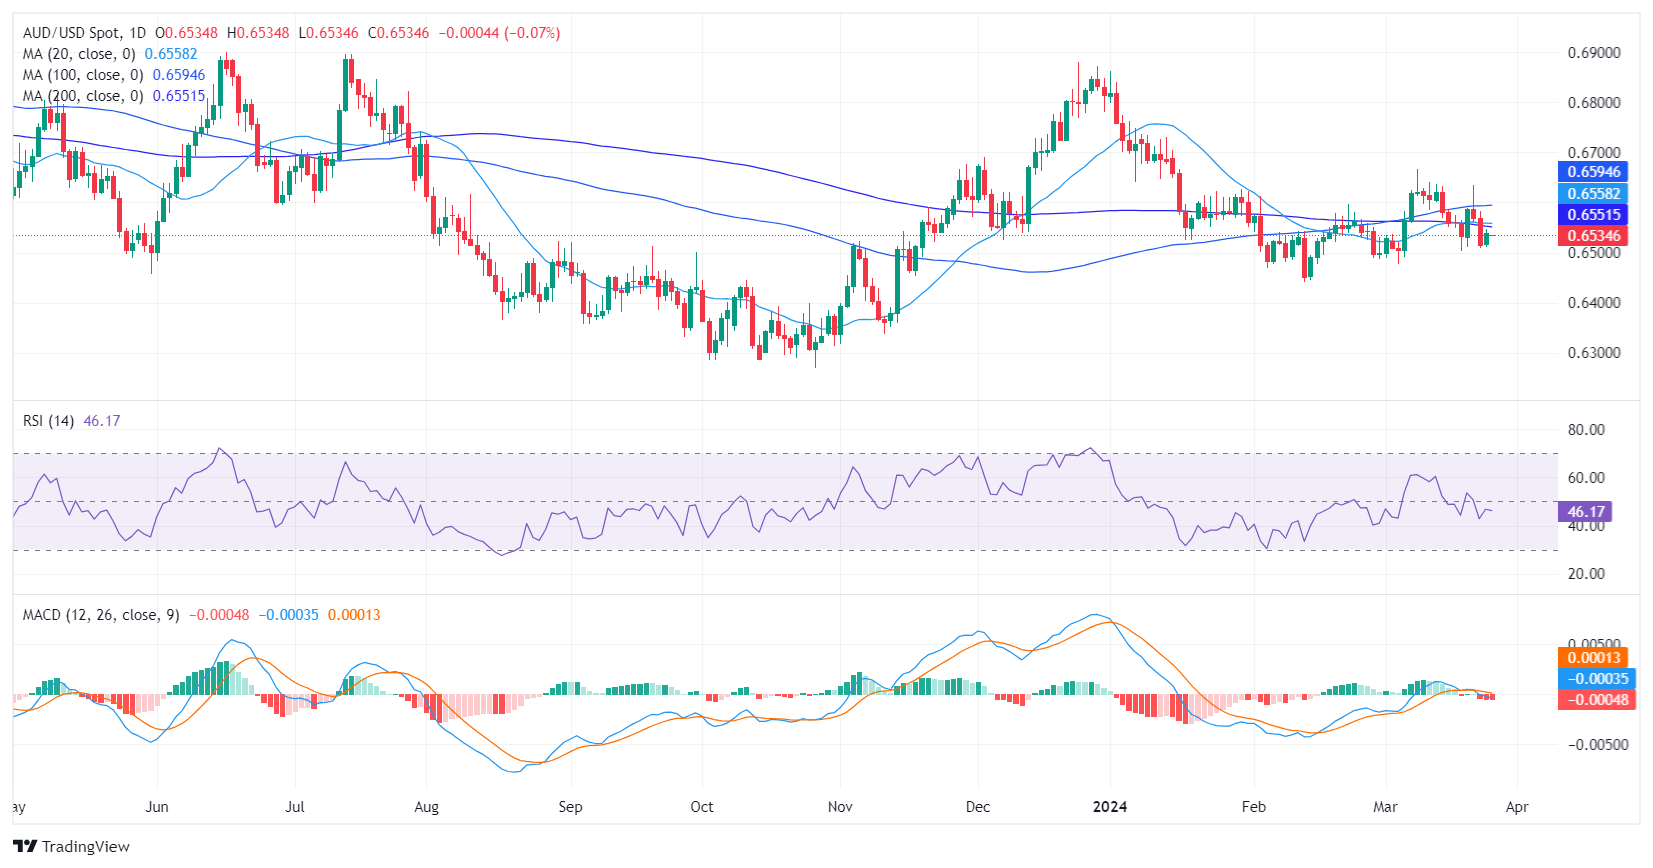Click the MA 100 indicator legend
Viewport: 1653px width, 868px height.
pos(82,75)
